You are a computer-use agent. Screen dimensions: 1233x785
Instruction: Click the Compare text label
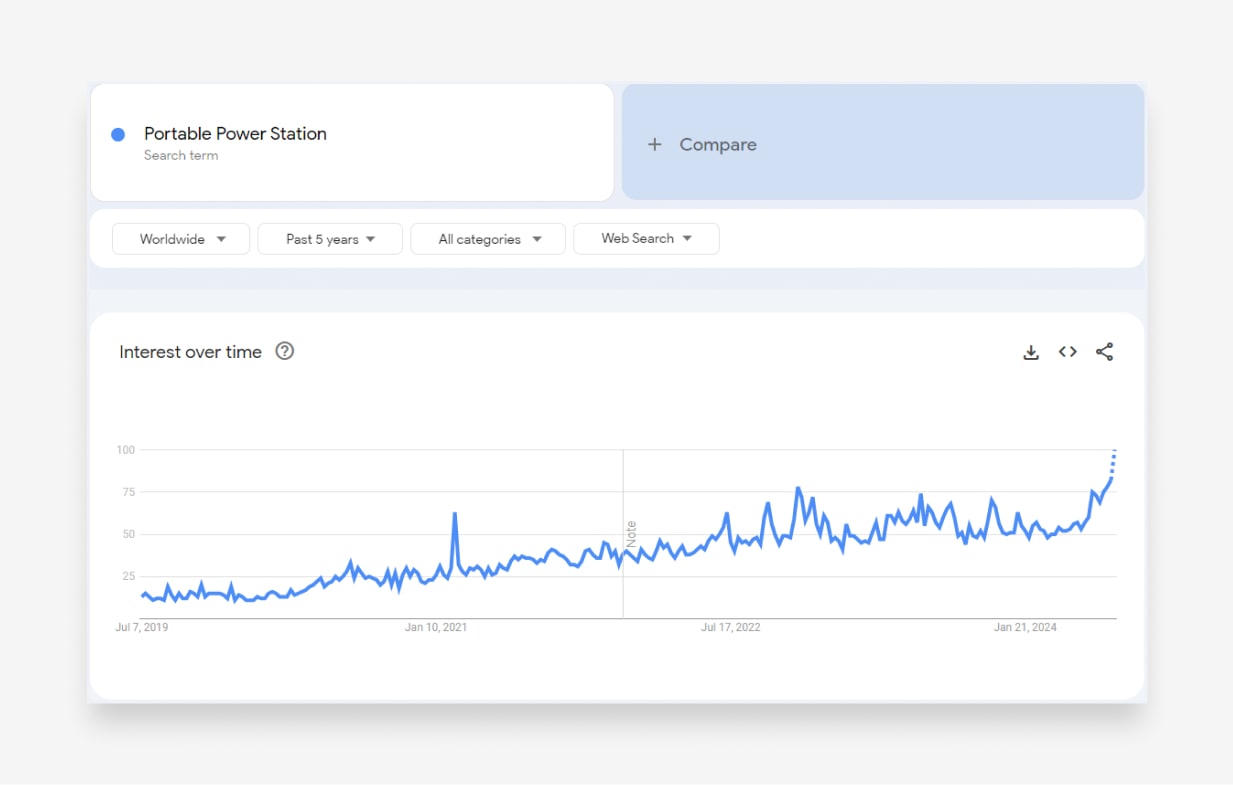pos(718,145)
